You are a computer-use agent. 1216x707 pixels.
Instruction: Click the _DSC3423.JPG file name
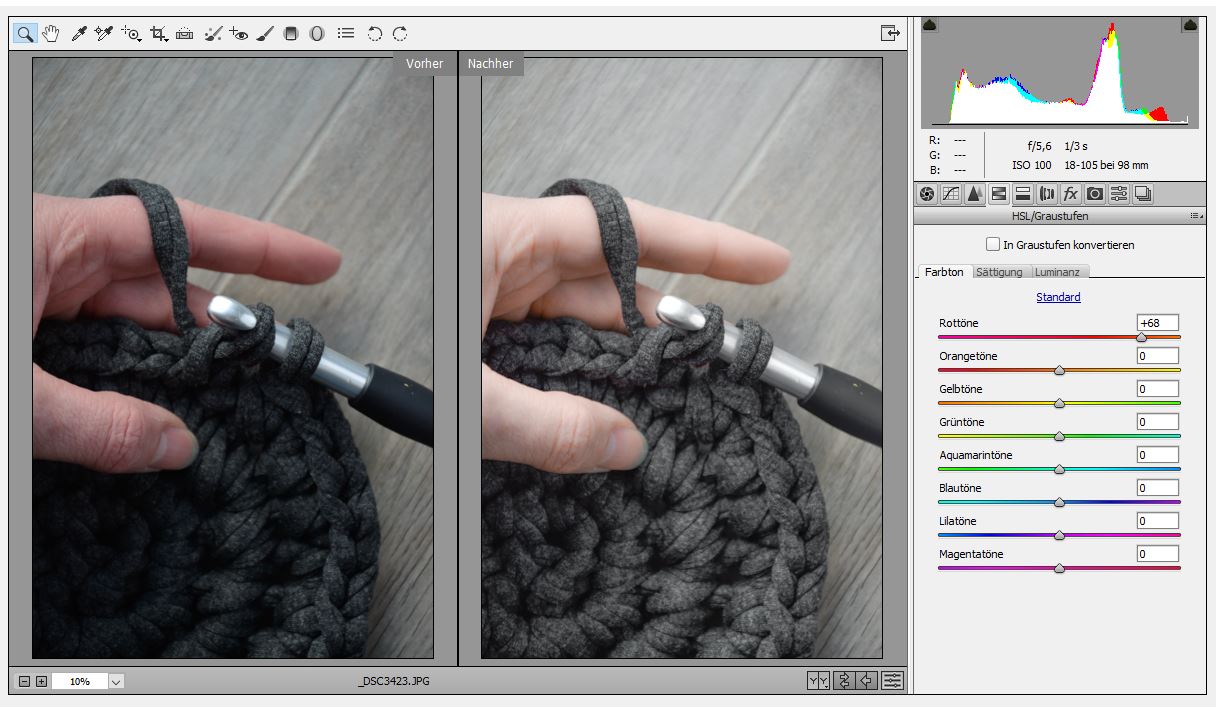pos(394,682)
